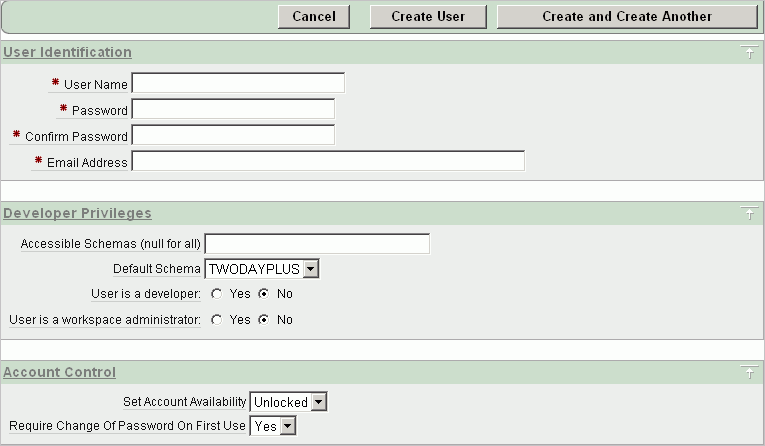This screenshot has height=446, width=765.
Task: Expand Require Change Of Password dropdown
Action: coord(274,426)
